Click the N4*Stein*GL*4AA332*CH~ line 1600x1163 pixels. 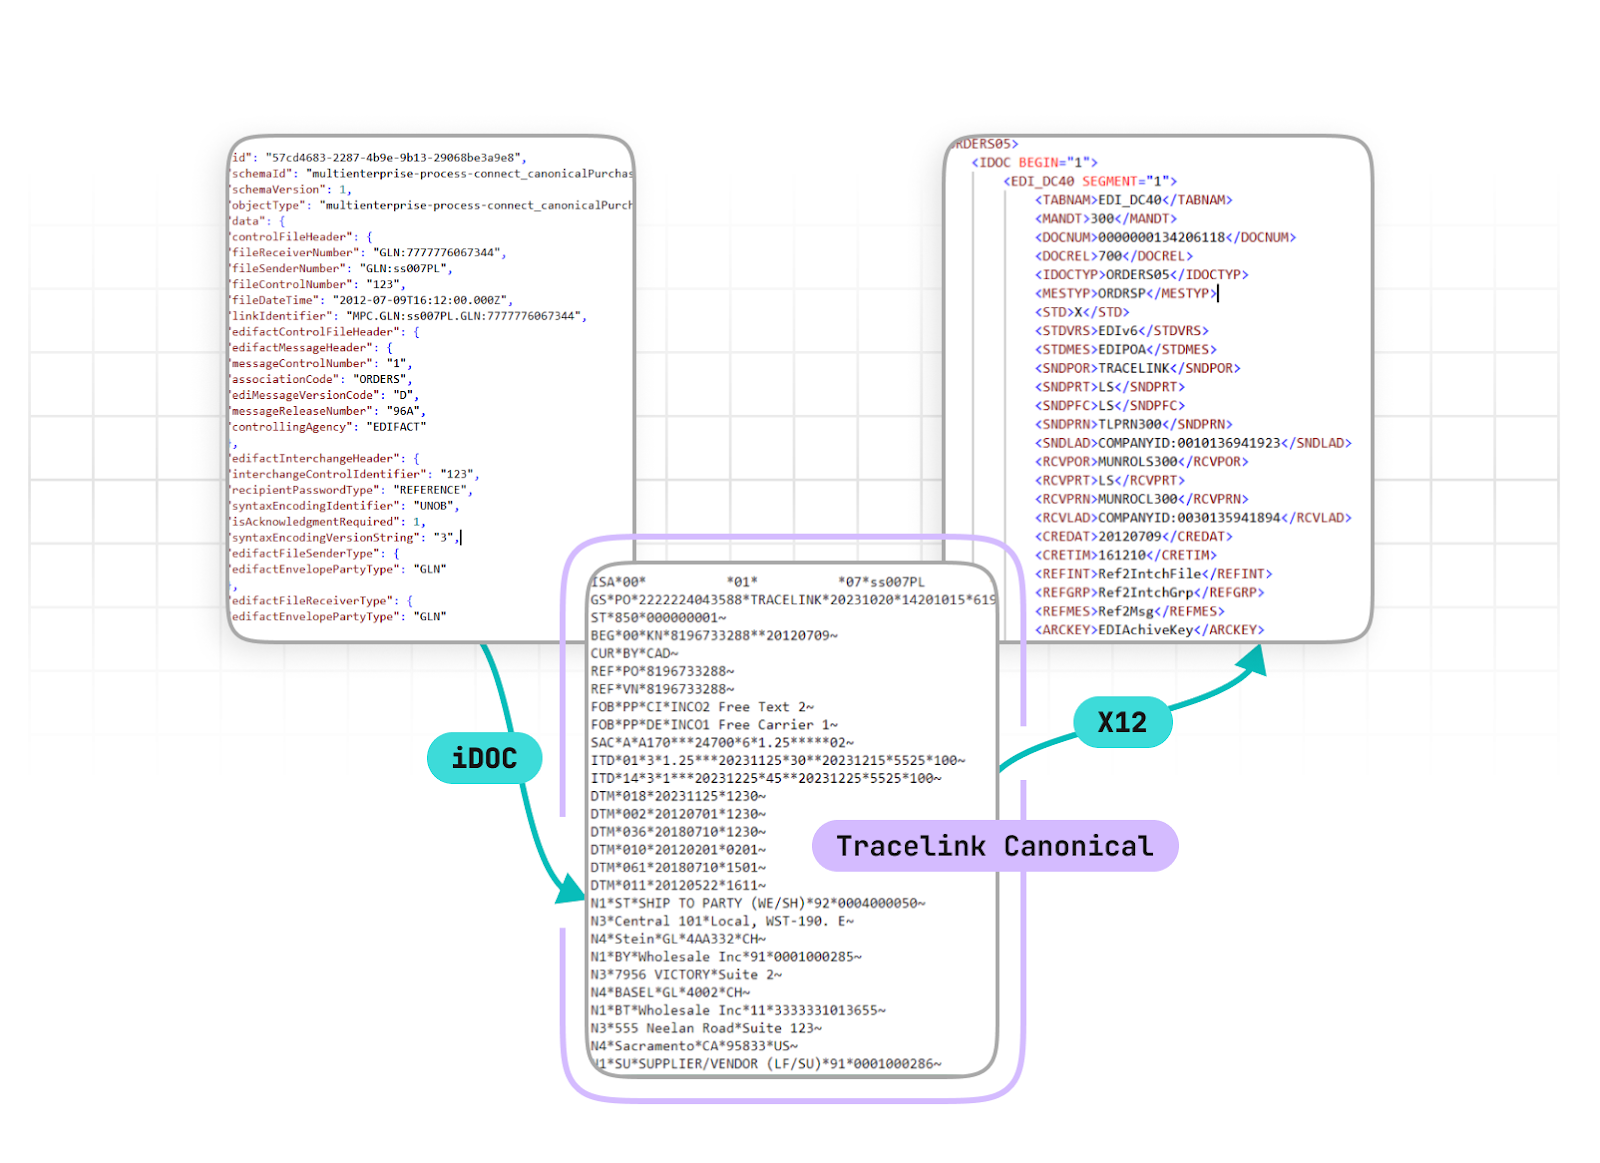678,940
